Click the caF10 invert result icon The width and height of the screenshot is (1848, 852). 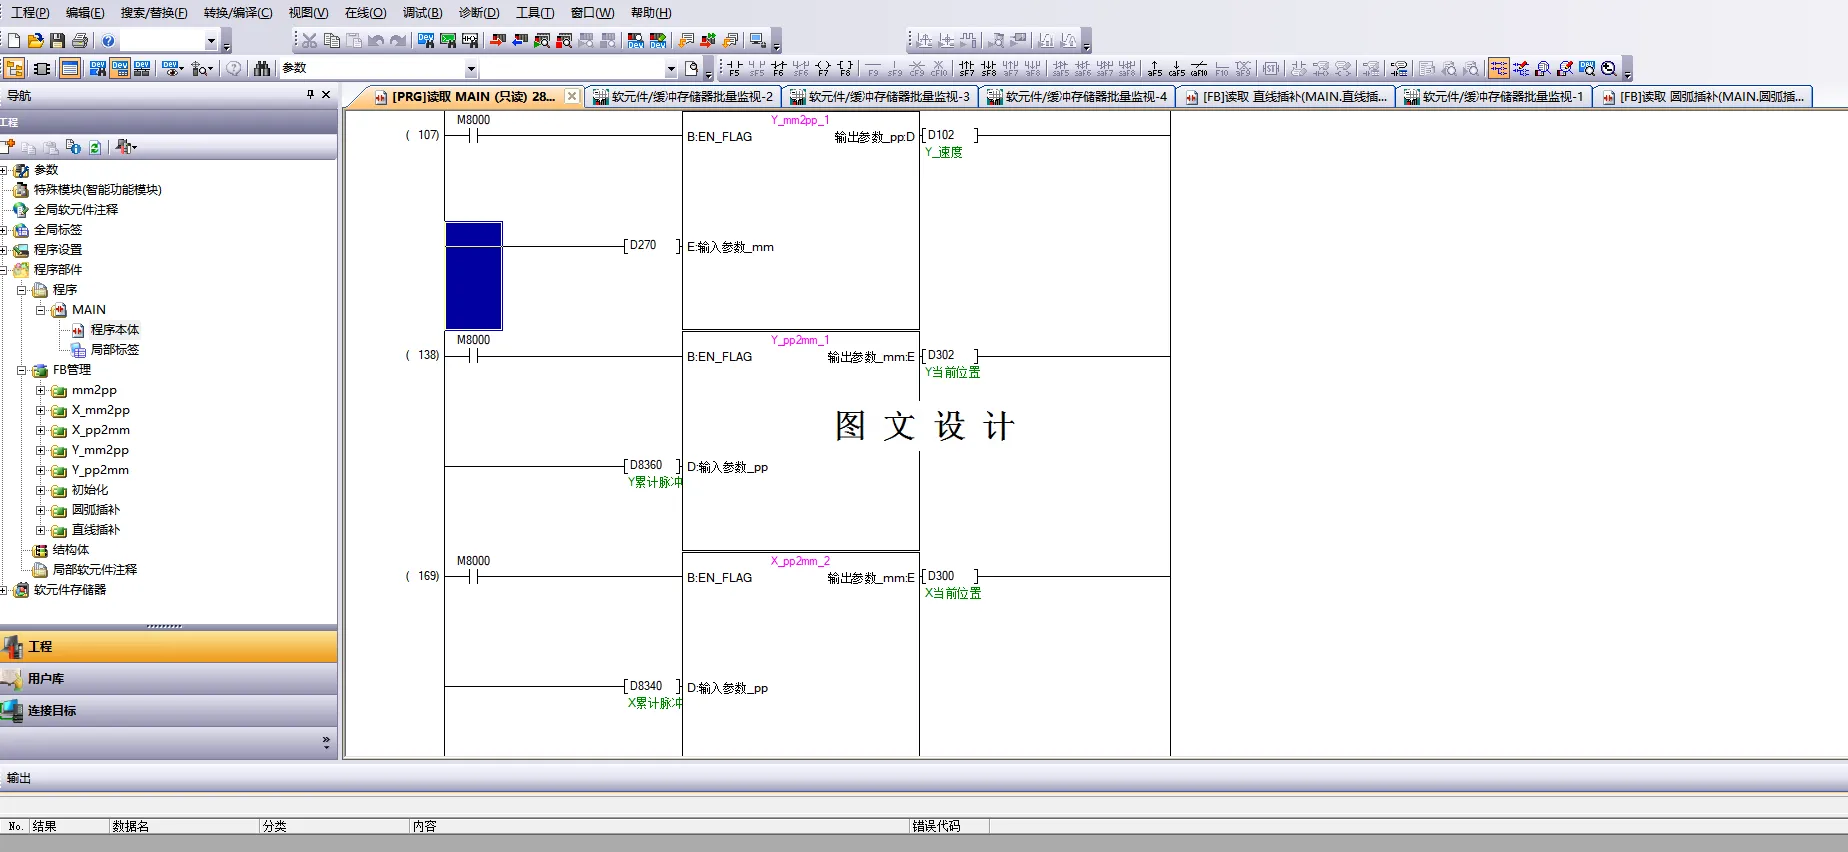tap(1199, 68)
